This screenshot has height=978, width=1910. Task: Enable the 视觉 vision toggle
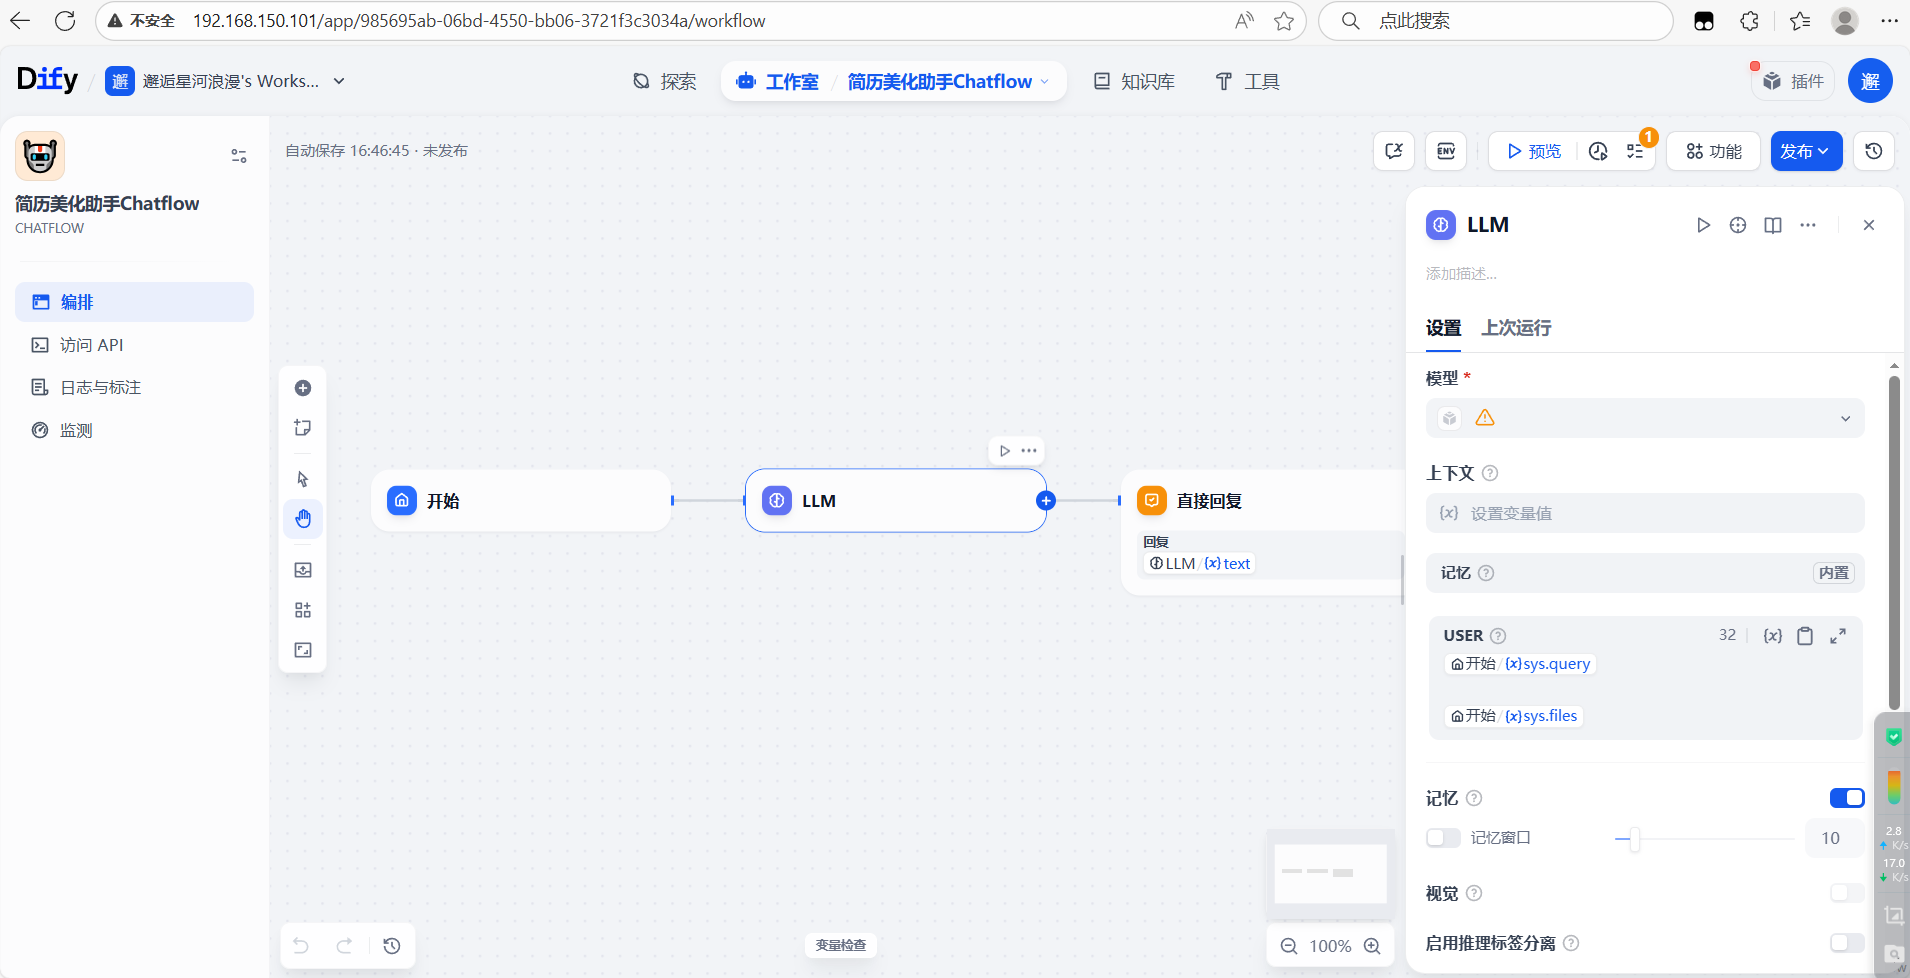coord(1846,893)
